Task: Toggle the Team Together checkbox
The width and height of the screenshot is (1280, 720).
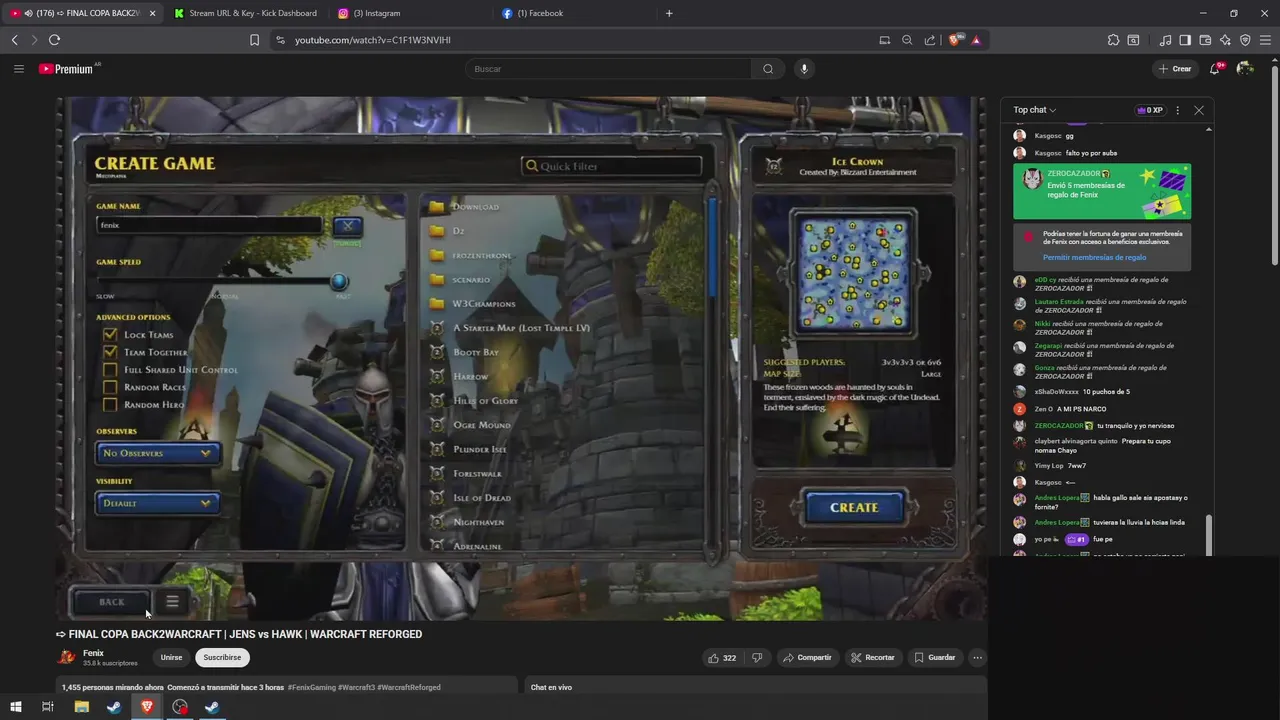Action: tap(110, 352)
